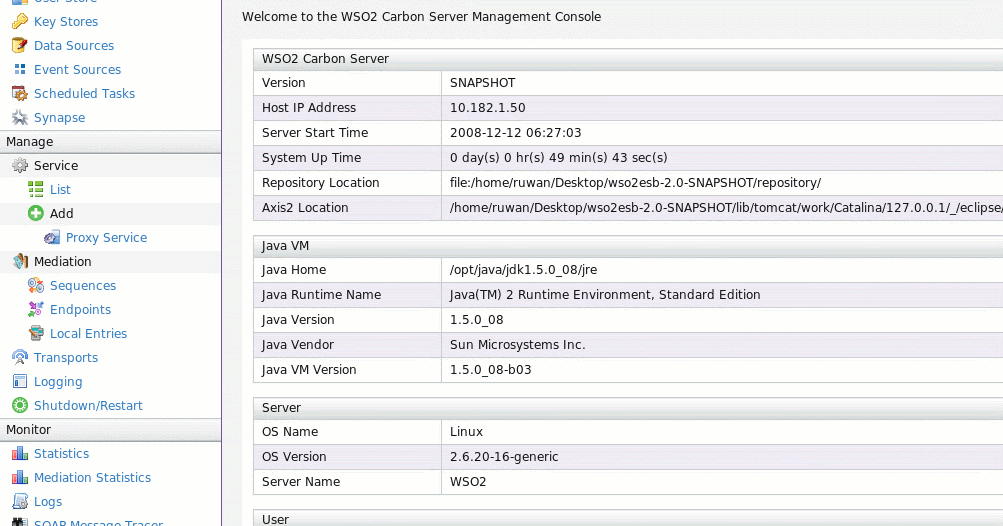
Task: Click the Mediation Statistics chart icon
Action: pos(20,477)
